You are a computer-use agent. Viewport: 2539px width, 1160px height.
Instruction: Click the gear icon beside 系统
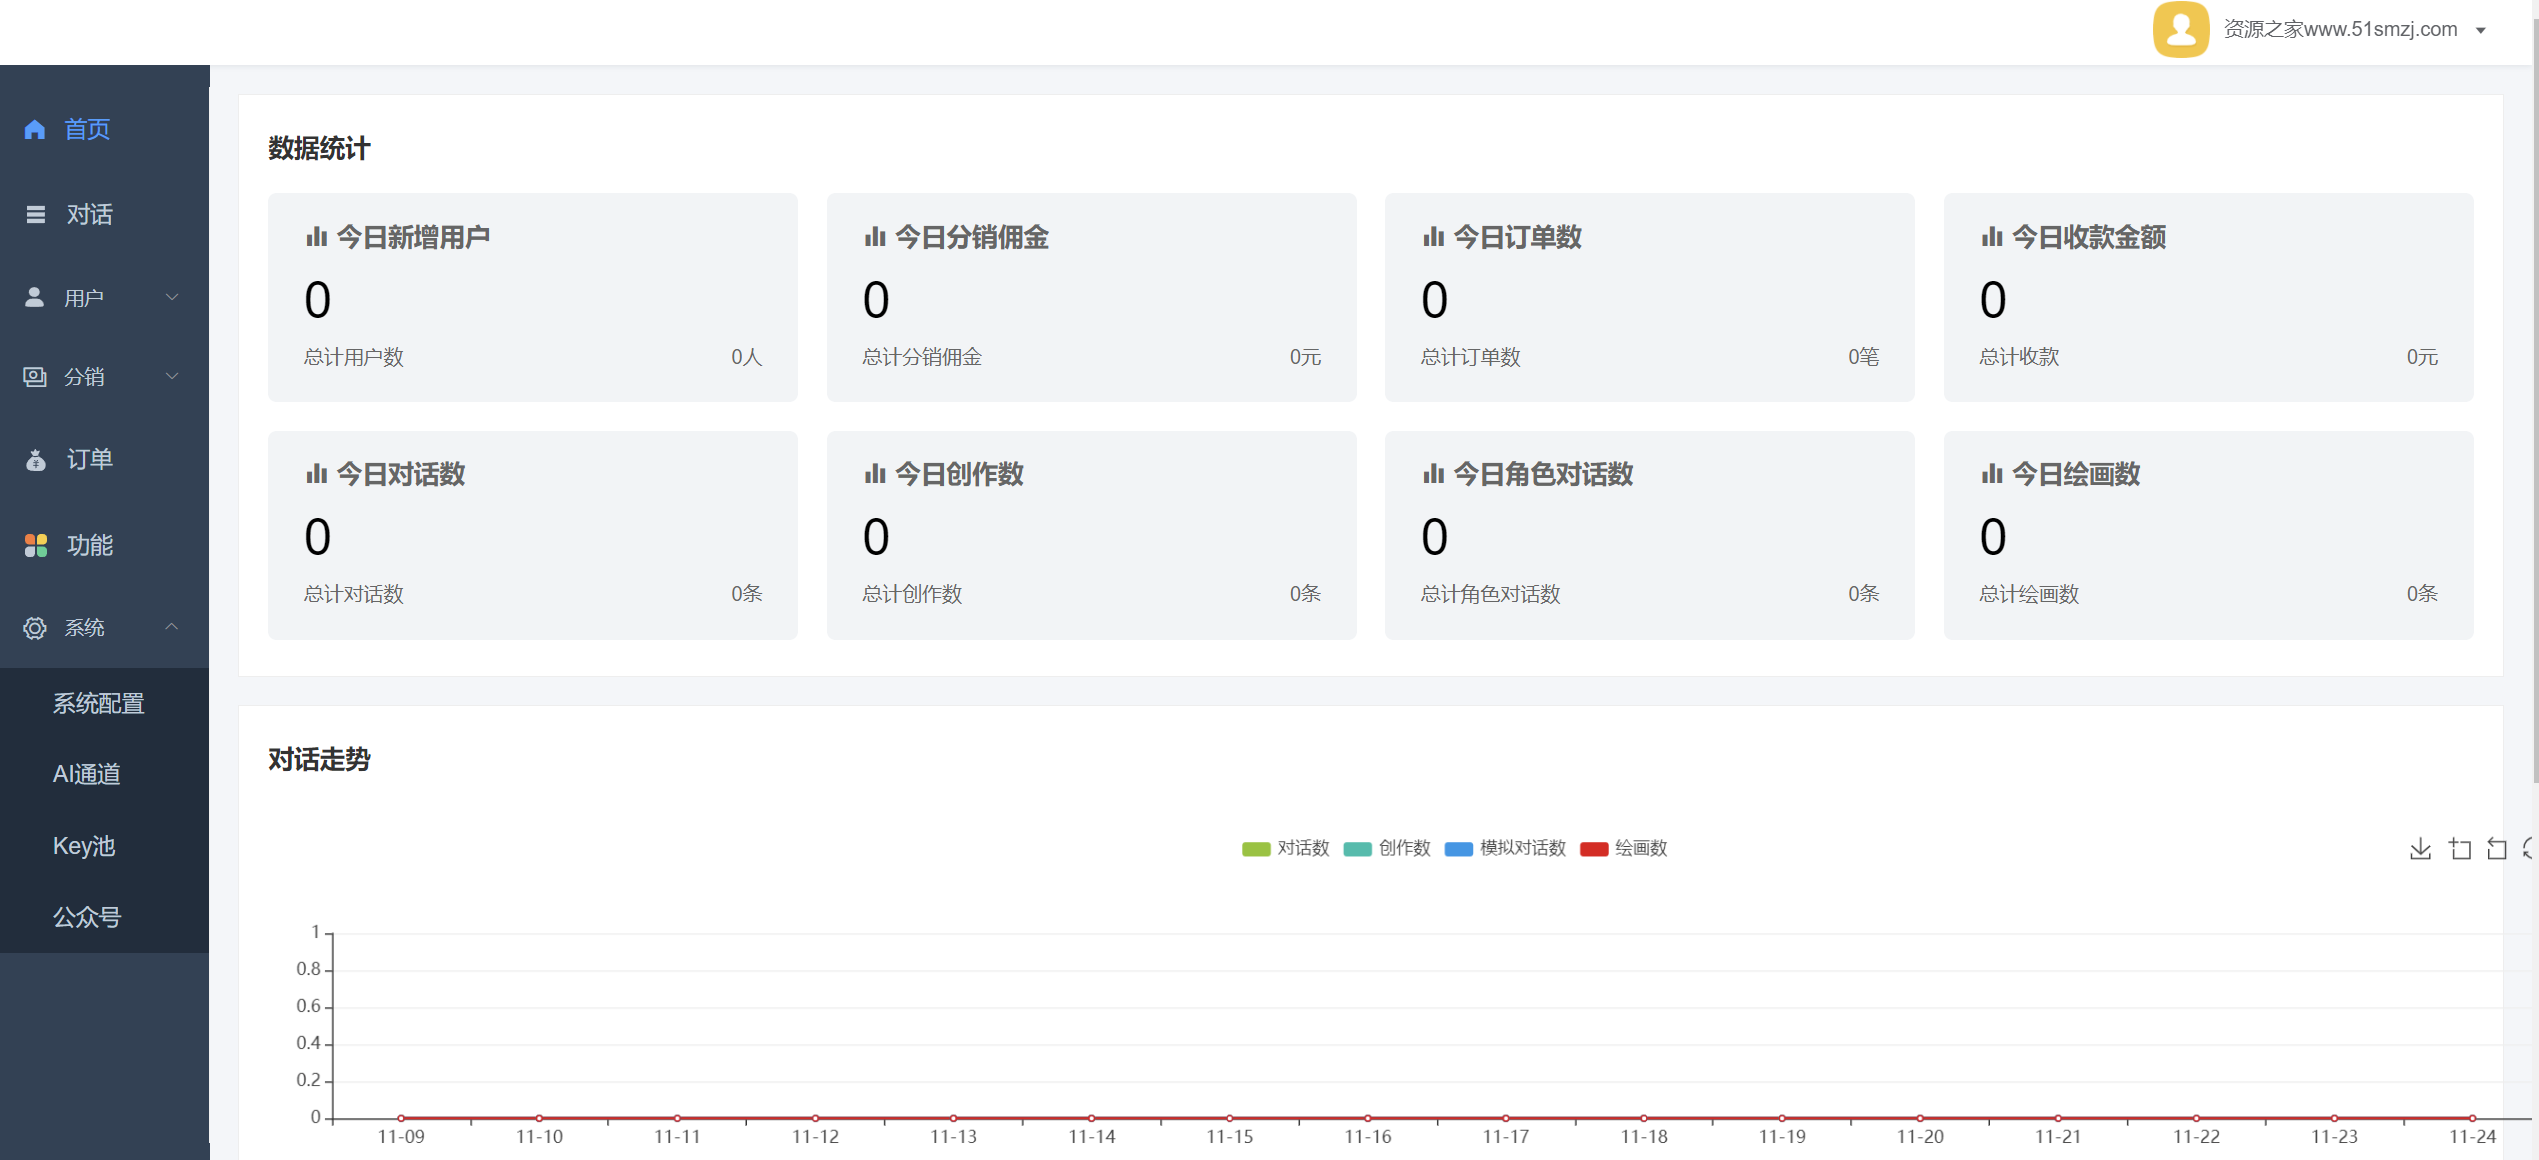[x=35, y=627]
